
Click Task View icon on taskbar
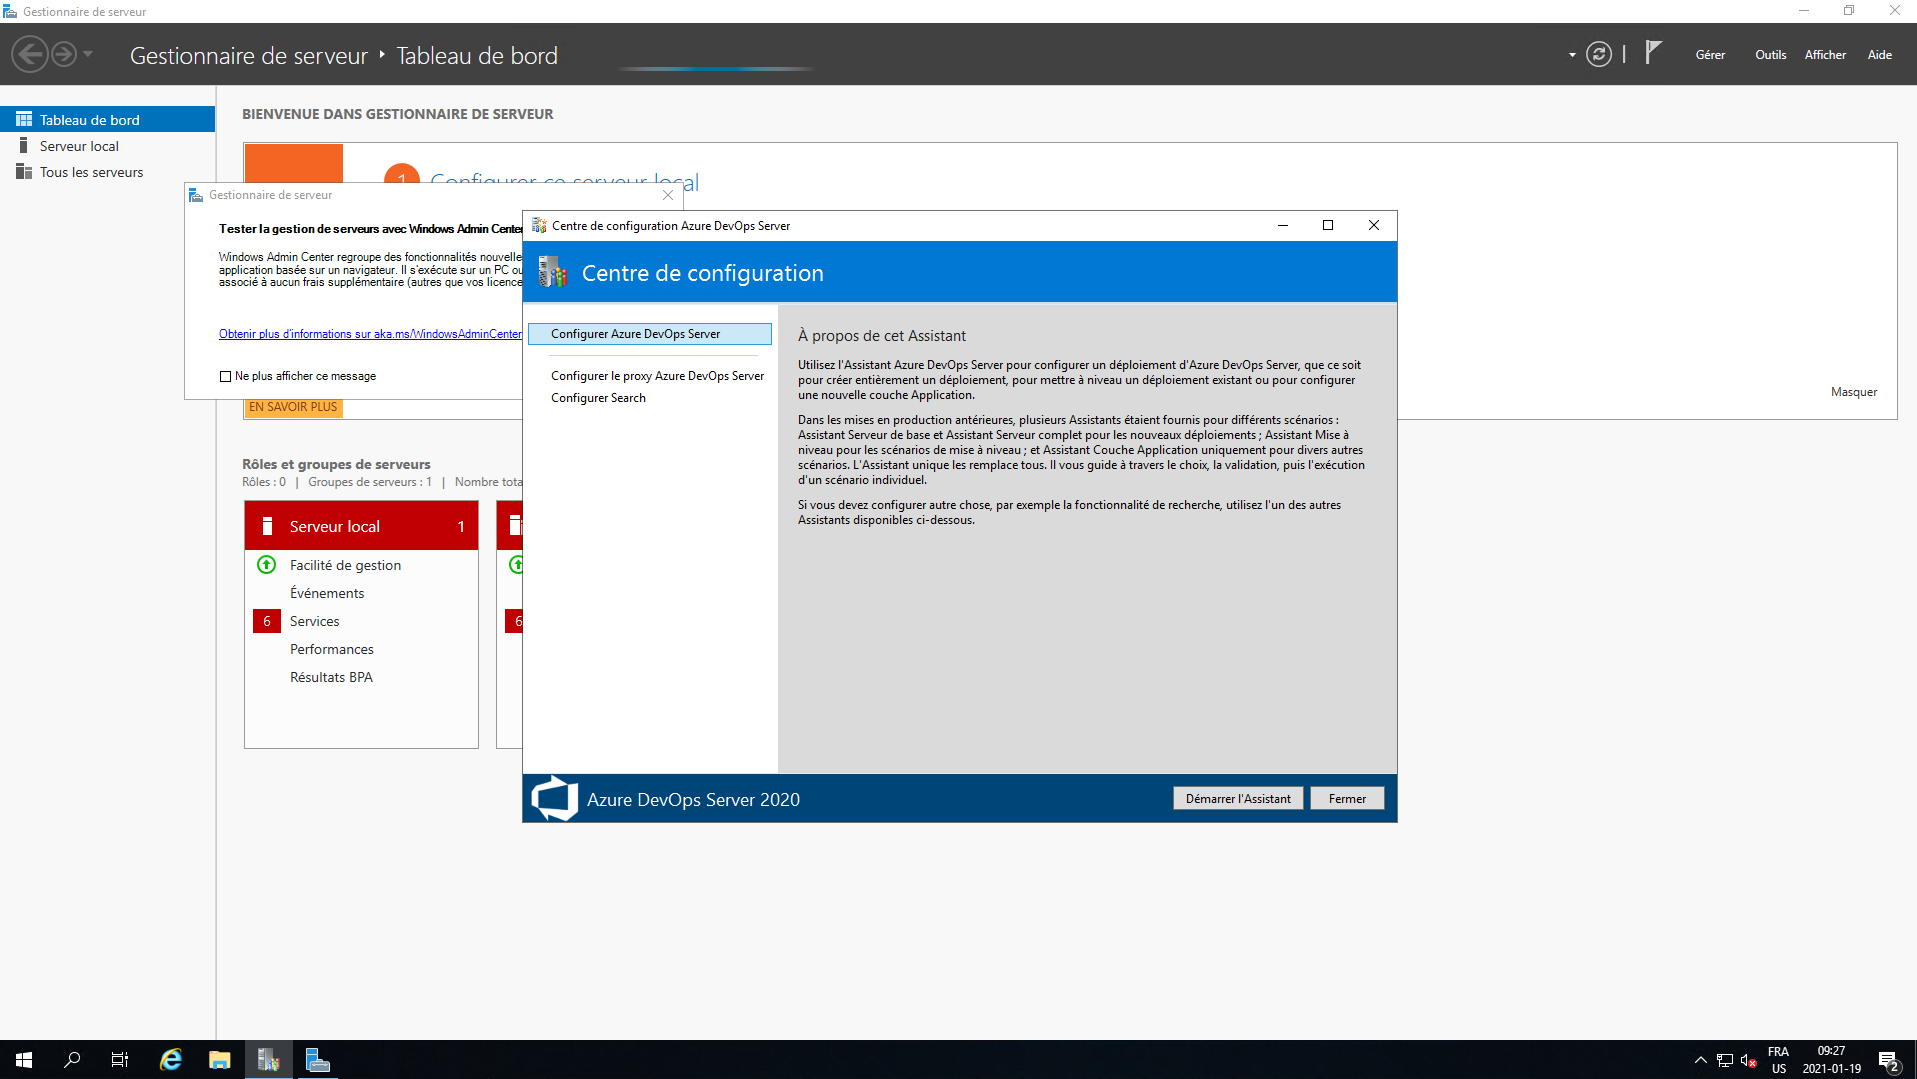pos(120,1060)
